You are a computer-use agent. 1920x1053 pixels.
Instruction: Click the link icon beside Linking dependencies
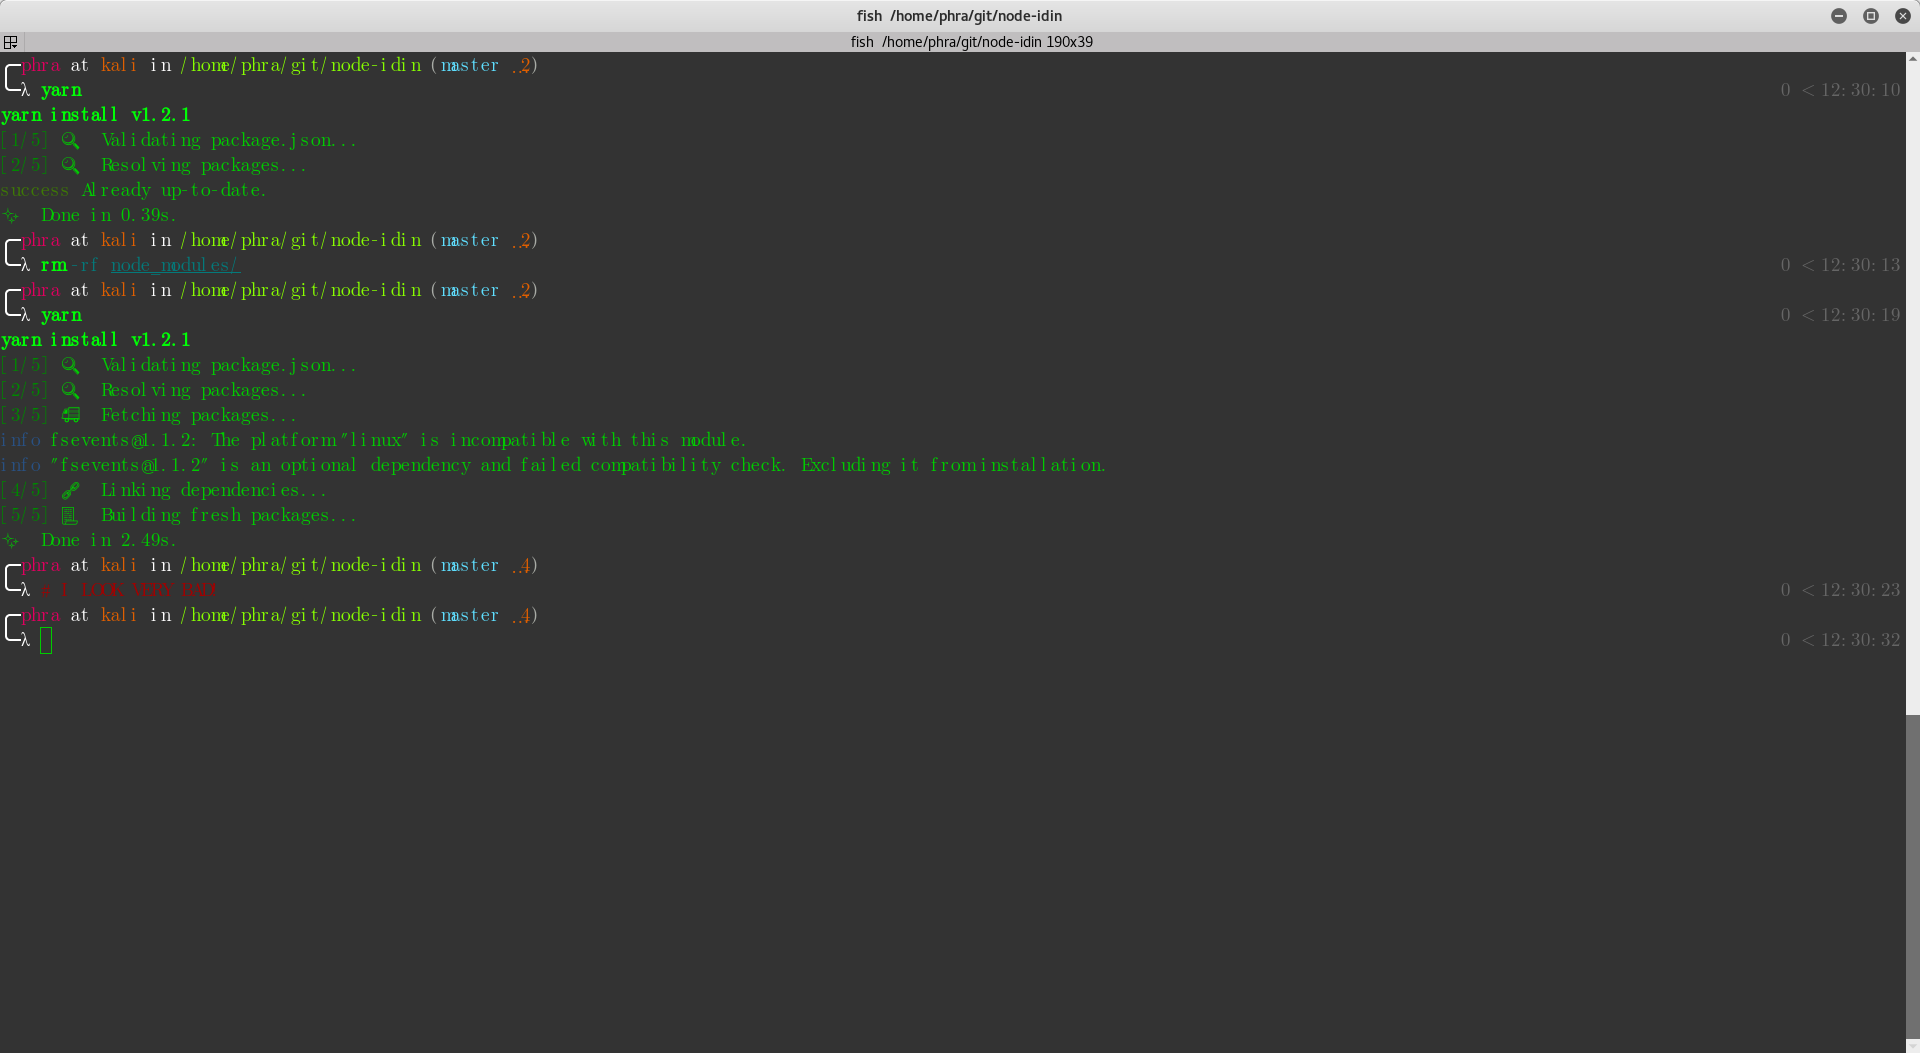click(x=71, y=490)
